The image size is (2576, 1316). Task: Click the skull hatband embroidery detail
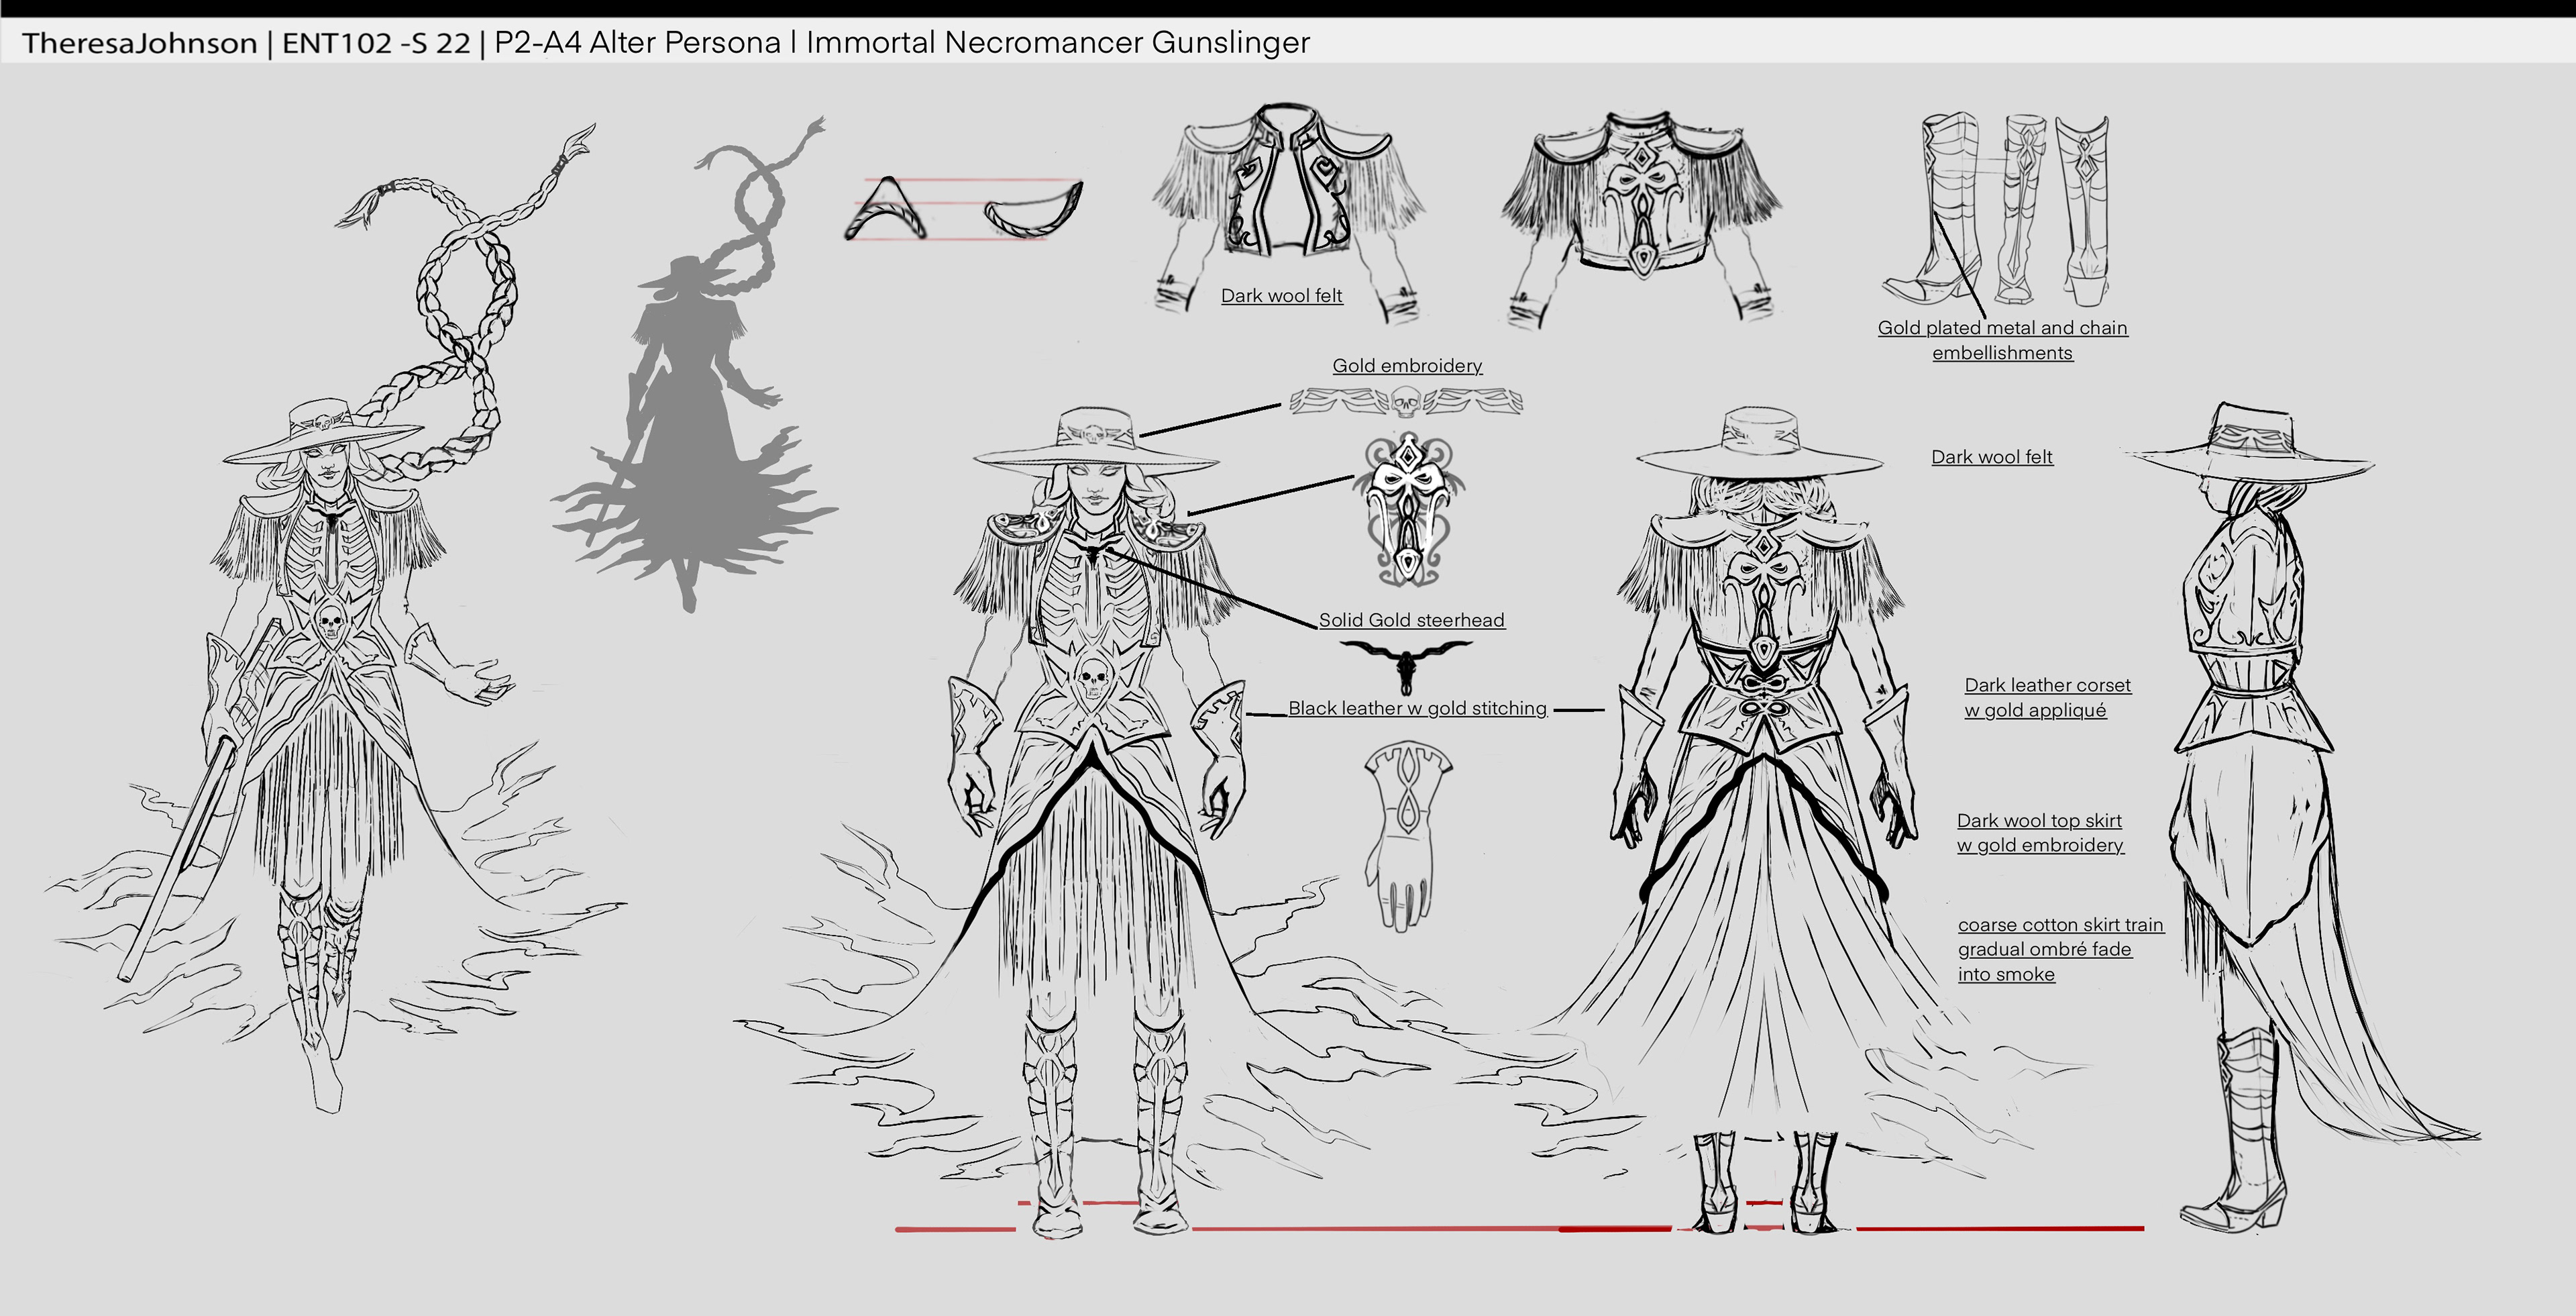coord(1406,402)
